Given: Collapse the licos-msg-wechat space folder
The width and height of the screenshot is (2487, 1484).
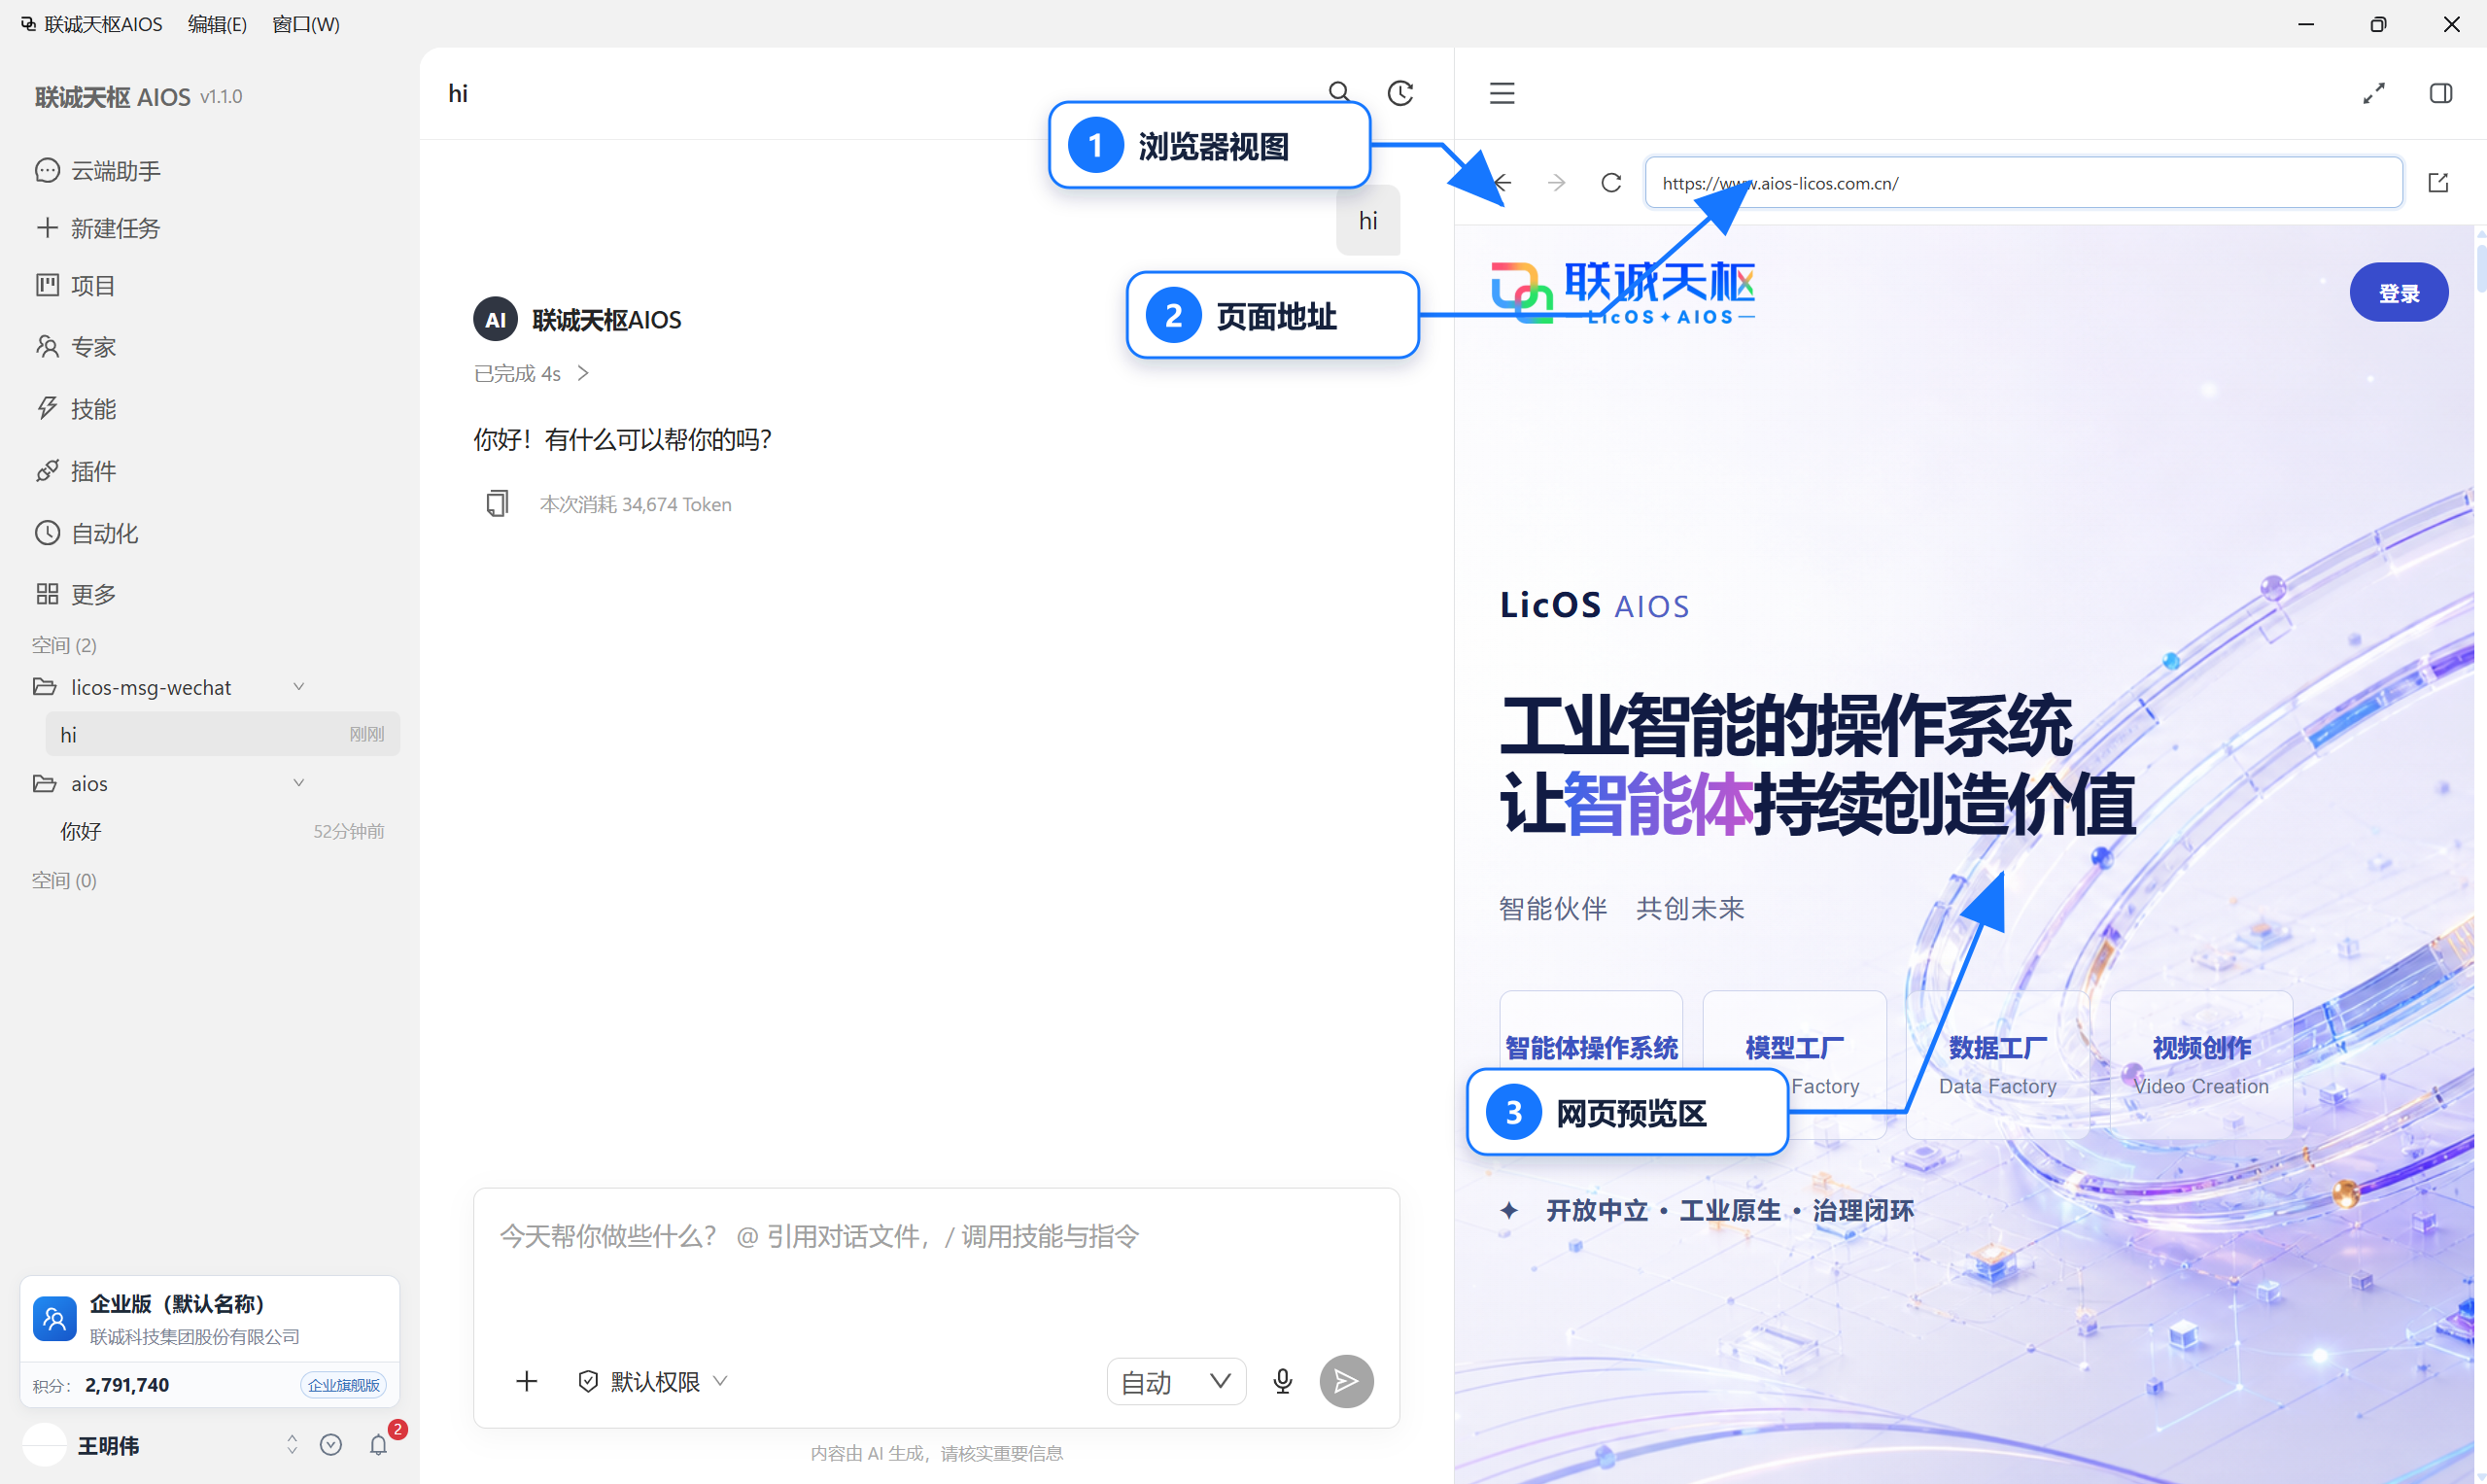Looking at the screenshot, I should [298, 687].
